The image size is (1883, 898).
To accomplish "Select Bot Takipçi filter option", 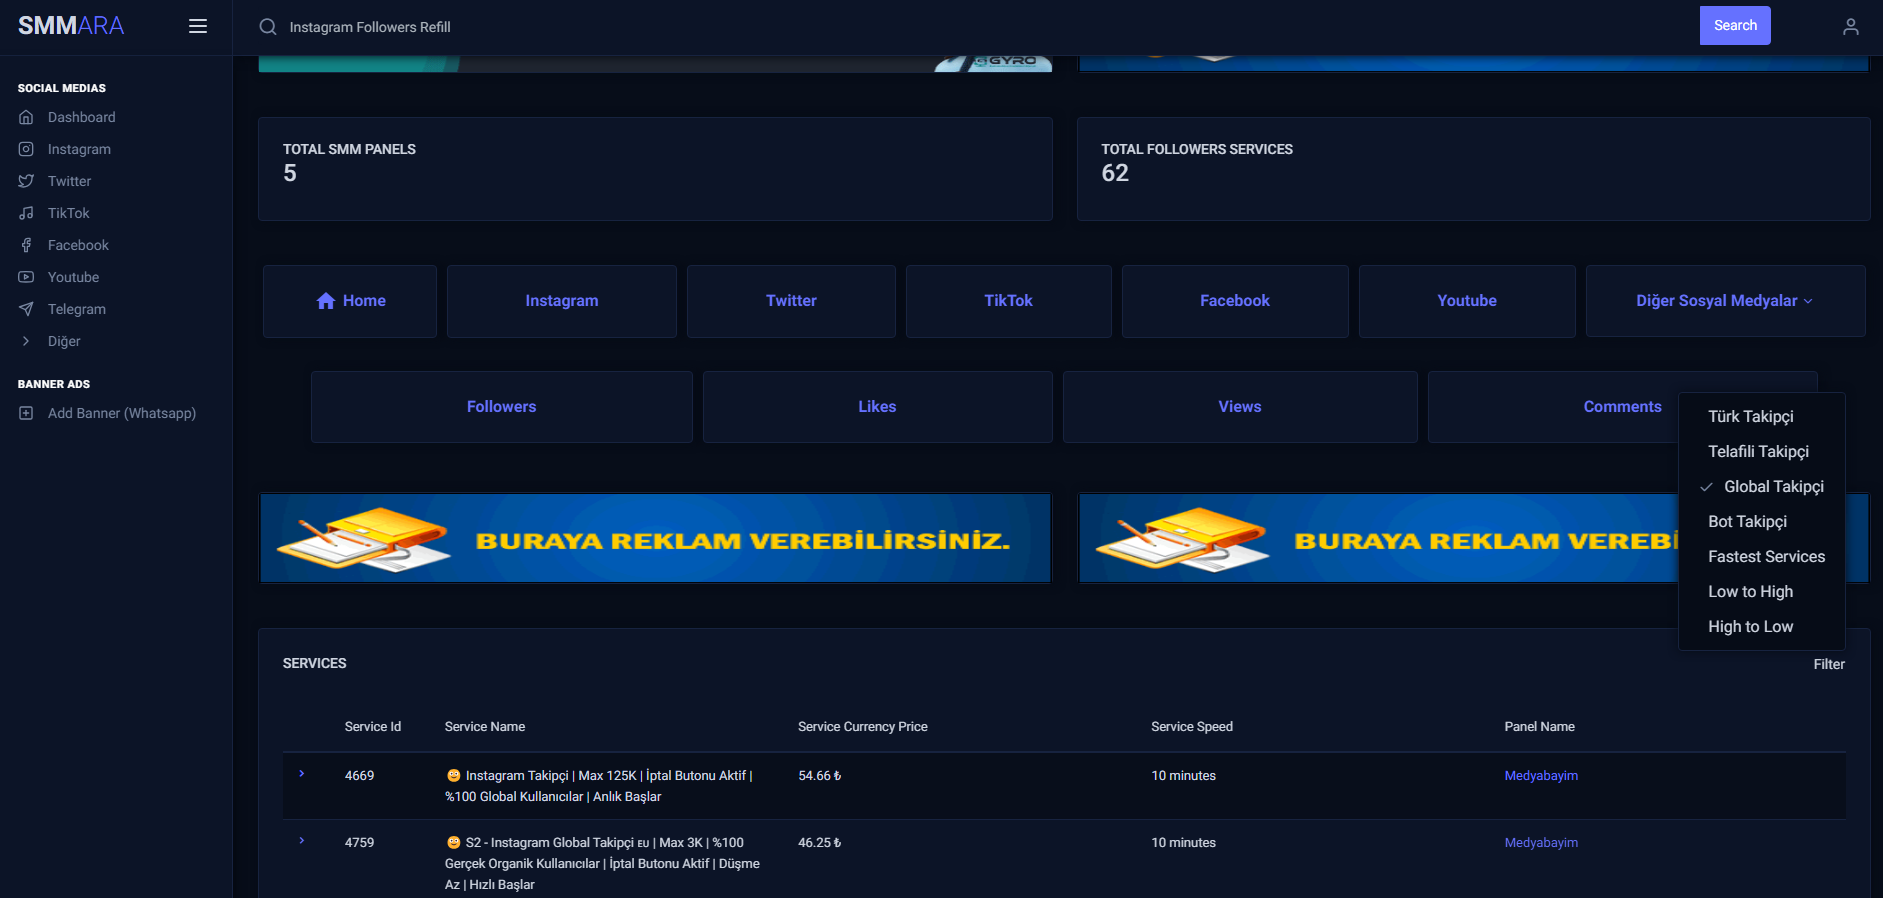I will (x=1747, y=522).
